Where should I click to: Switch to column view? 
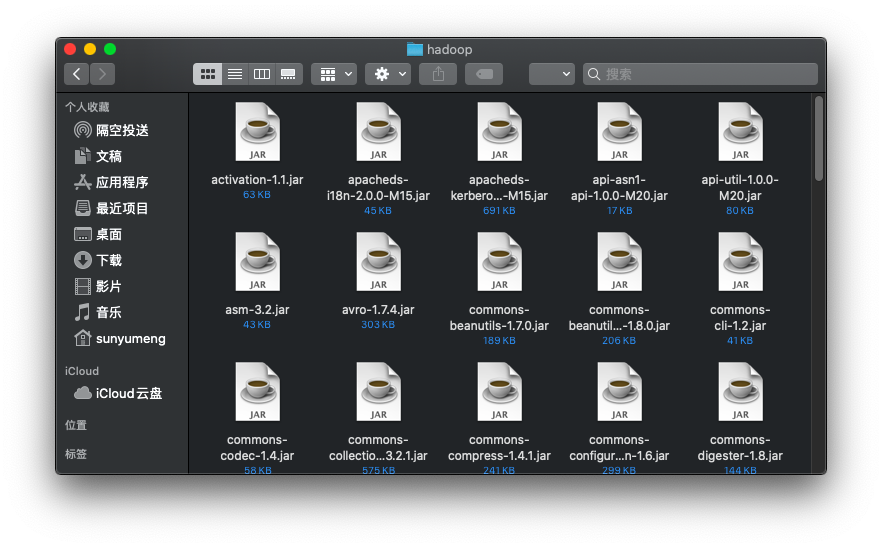262,74
